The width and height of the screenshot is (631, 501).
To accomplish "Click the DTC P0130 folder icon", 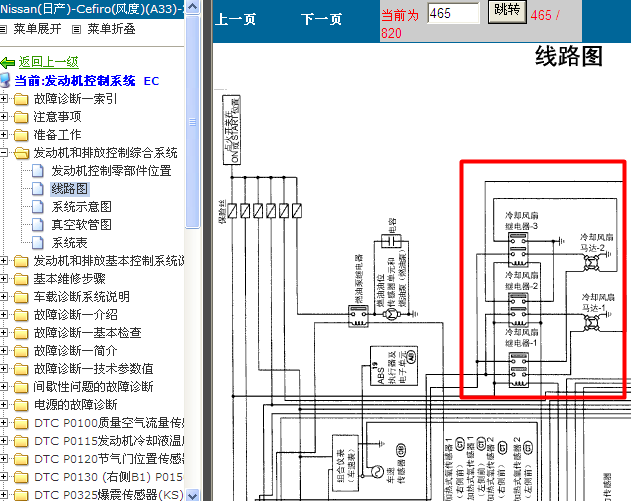I will (21, 477).
